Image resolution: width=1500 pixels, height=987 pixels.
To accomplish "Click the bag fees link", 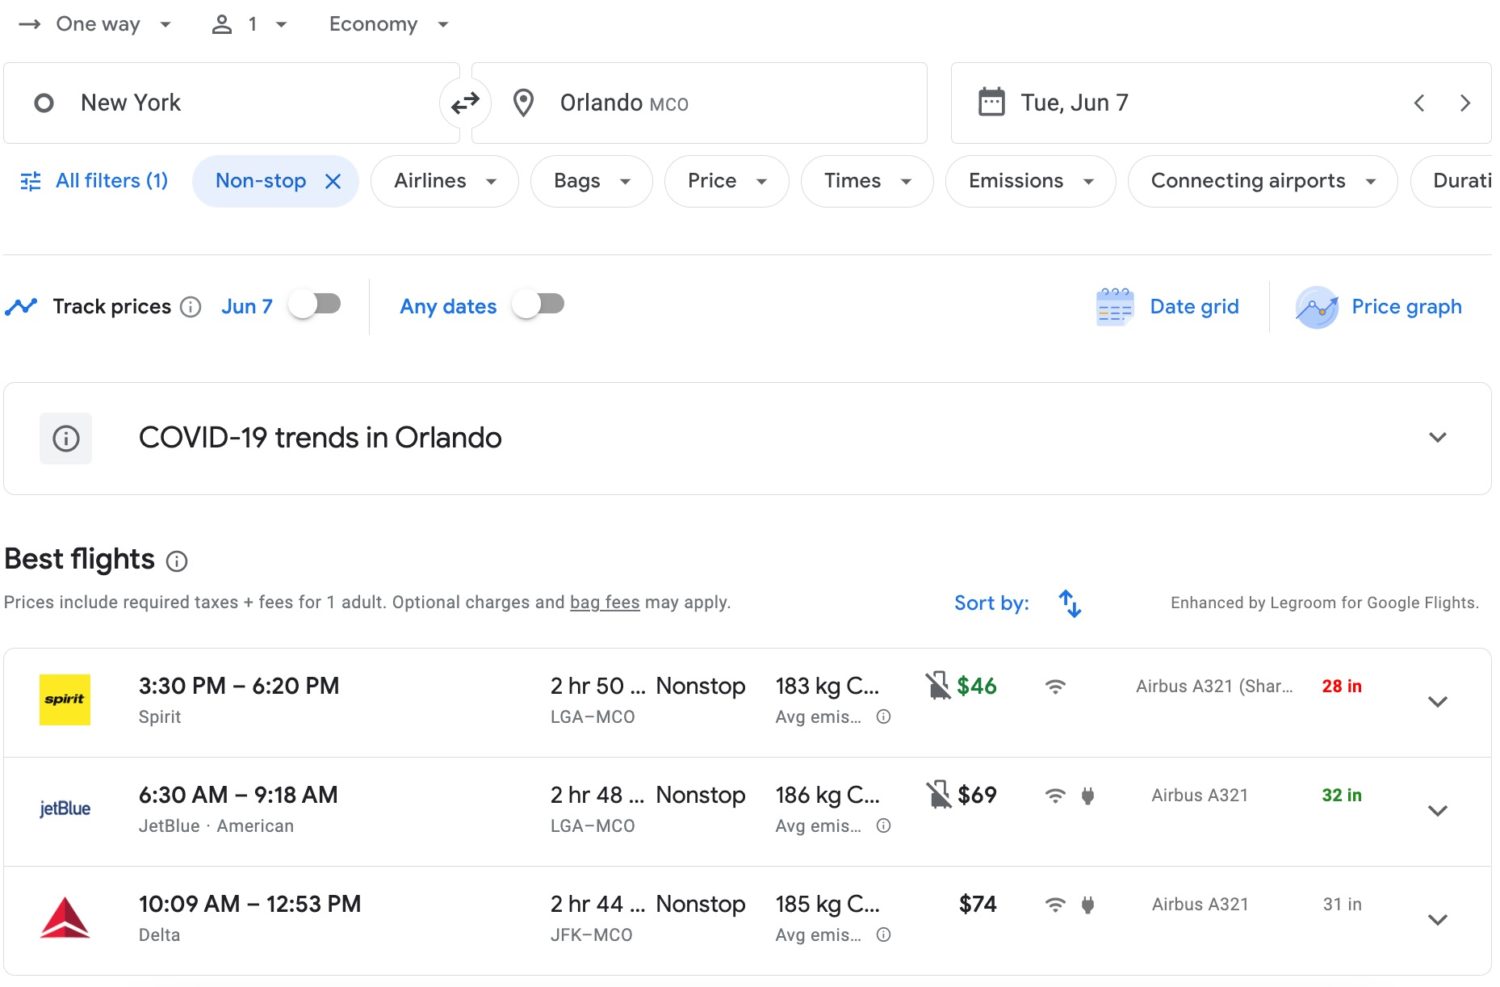I will pyautogui.click(x=604, y=602).
